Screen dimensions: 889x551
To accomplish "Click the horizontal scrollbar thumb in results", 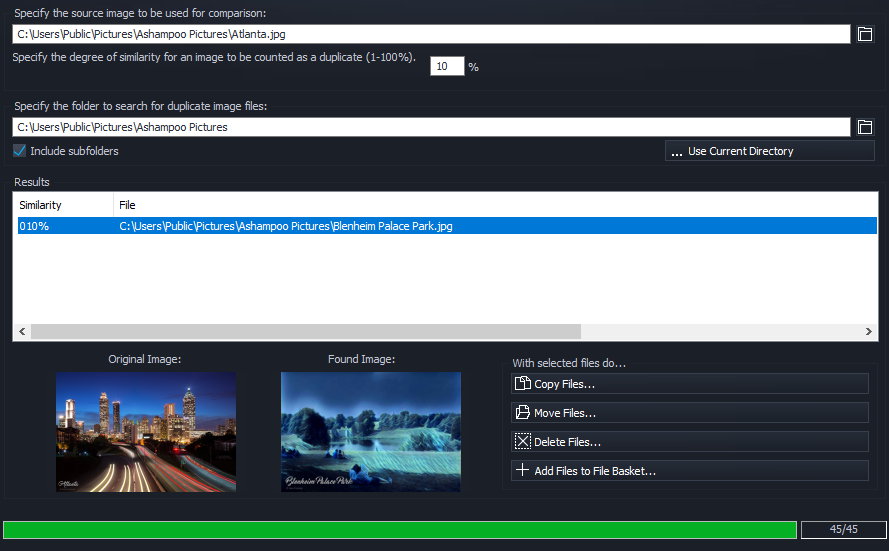I will (305, 332).
